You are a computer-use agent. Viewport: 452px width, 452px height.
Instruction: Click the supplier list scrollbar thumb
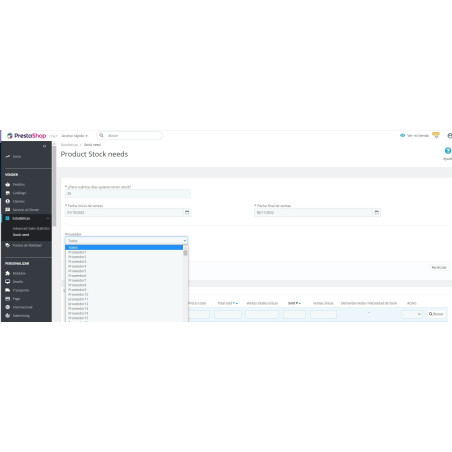point(185,253)
